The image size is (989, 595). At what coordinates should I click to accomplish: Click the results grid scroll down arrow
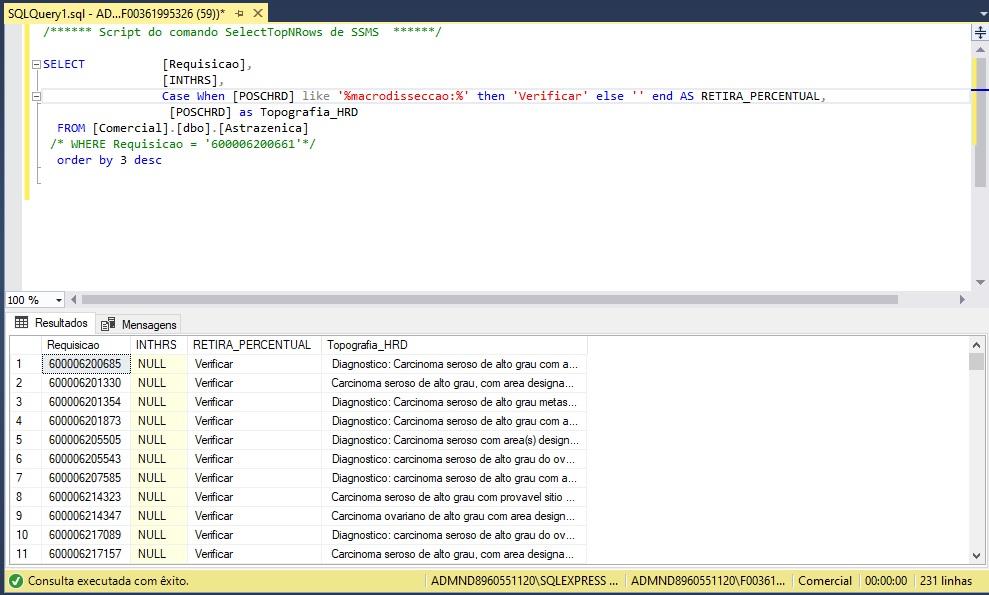[976, 556]
